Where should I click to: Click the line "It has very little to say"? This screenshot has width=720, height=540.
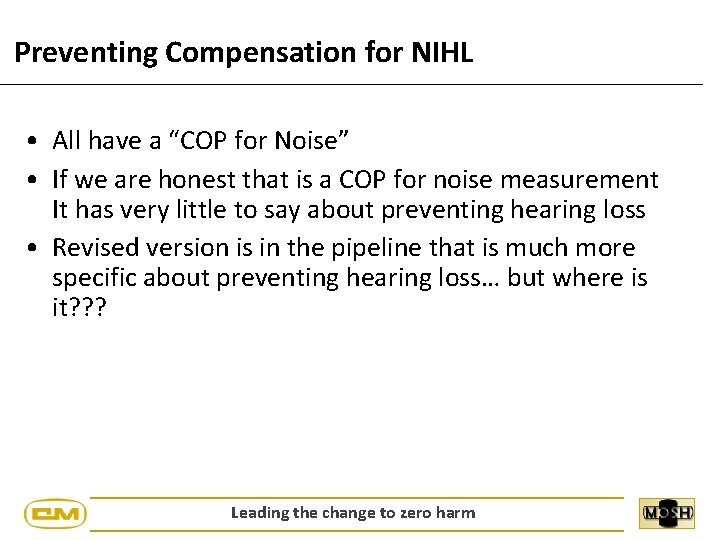point(349,210)
